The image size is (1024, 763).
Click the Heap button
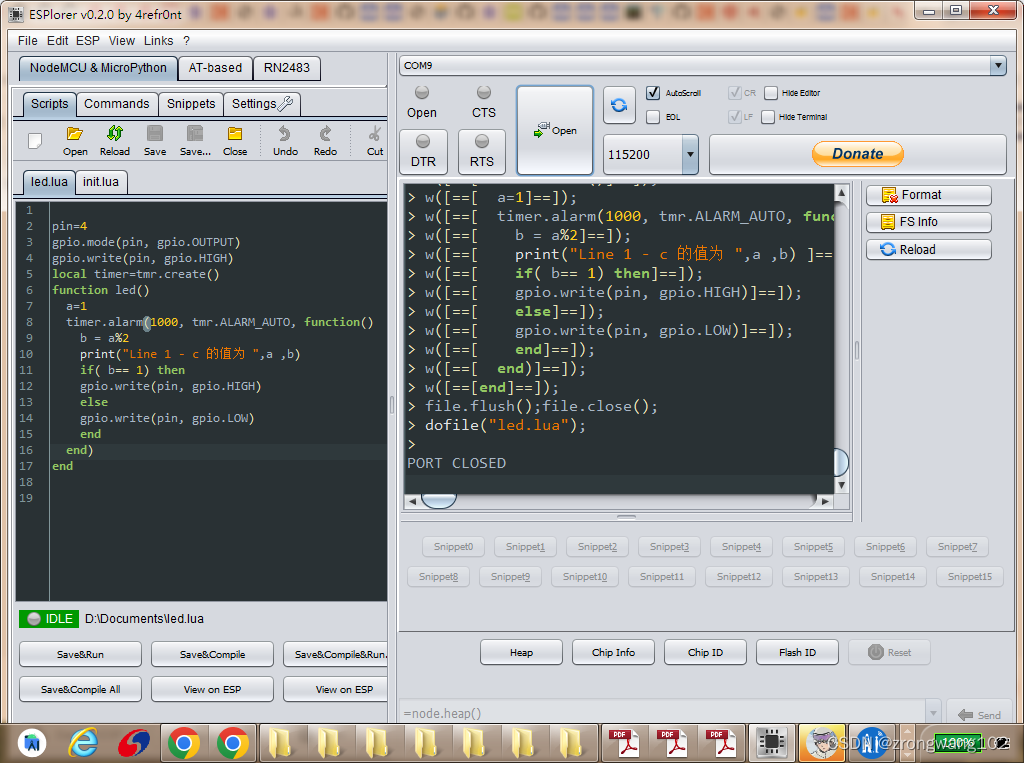point(521,653)
